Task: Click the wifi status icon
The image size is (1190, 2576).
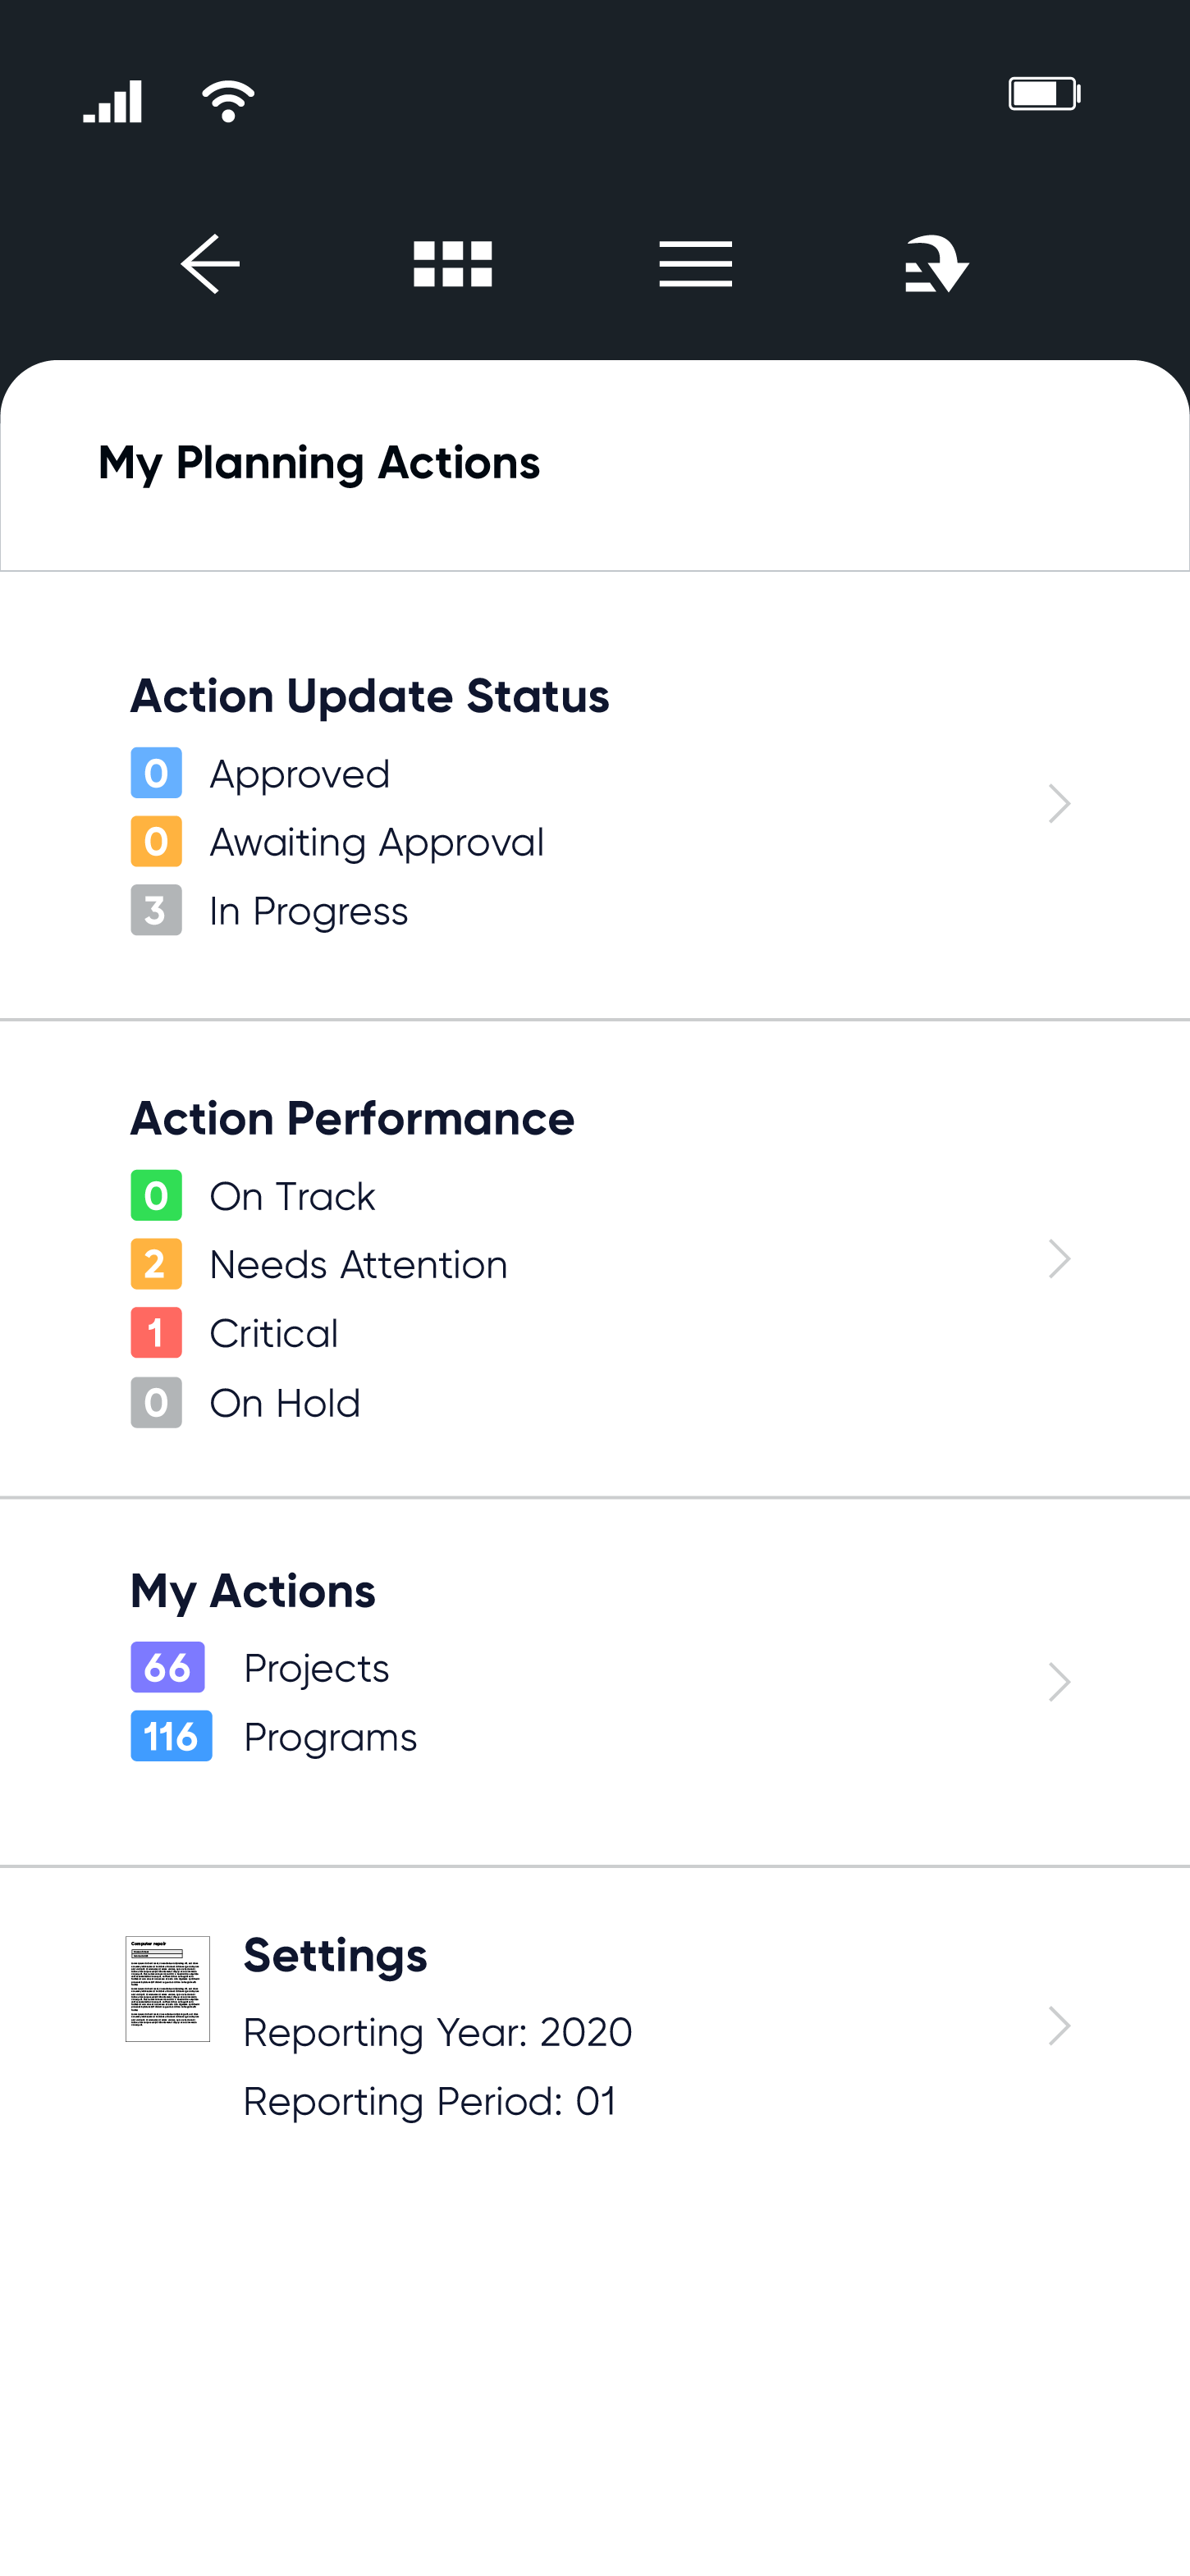Action: point(228,101)
